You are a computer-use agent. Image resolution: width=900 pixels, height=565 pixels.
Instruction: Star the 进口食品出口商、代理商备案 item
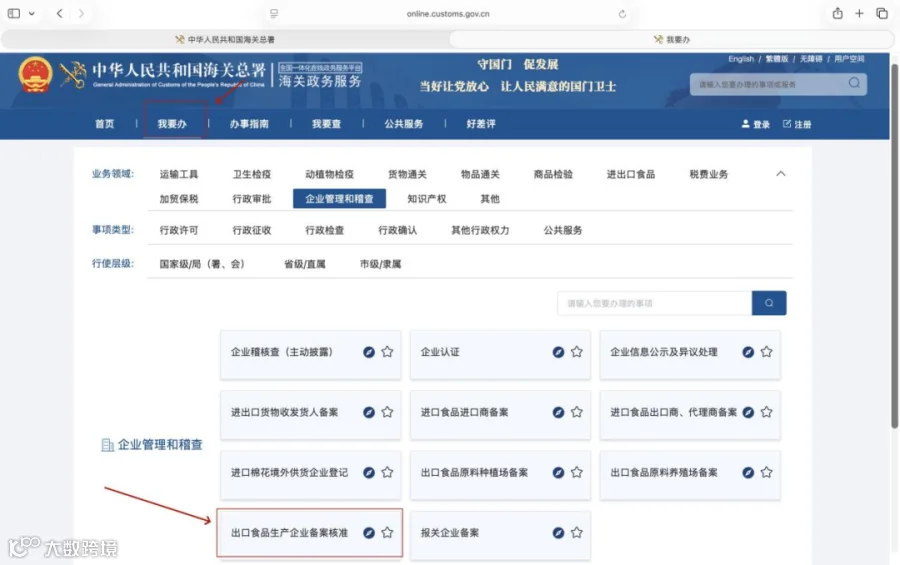click(x=766, y=412)
